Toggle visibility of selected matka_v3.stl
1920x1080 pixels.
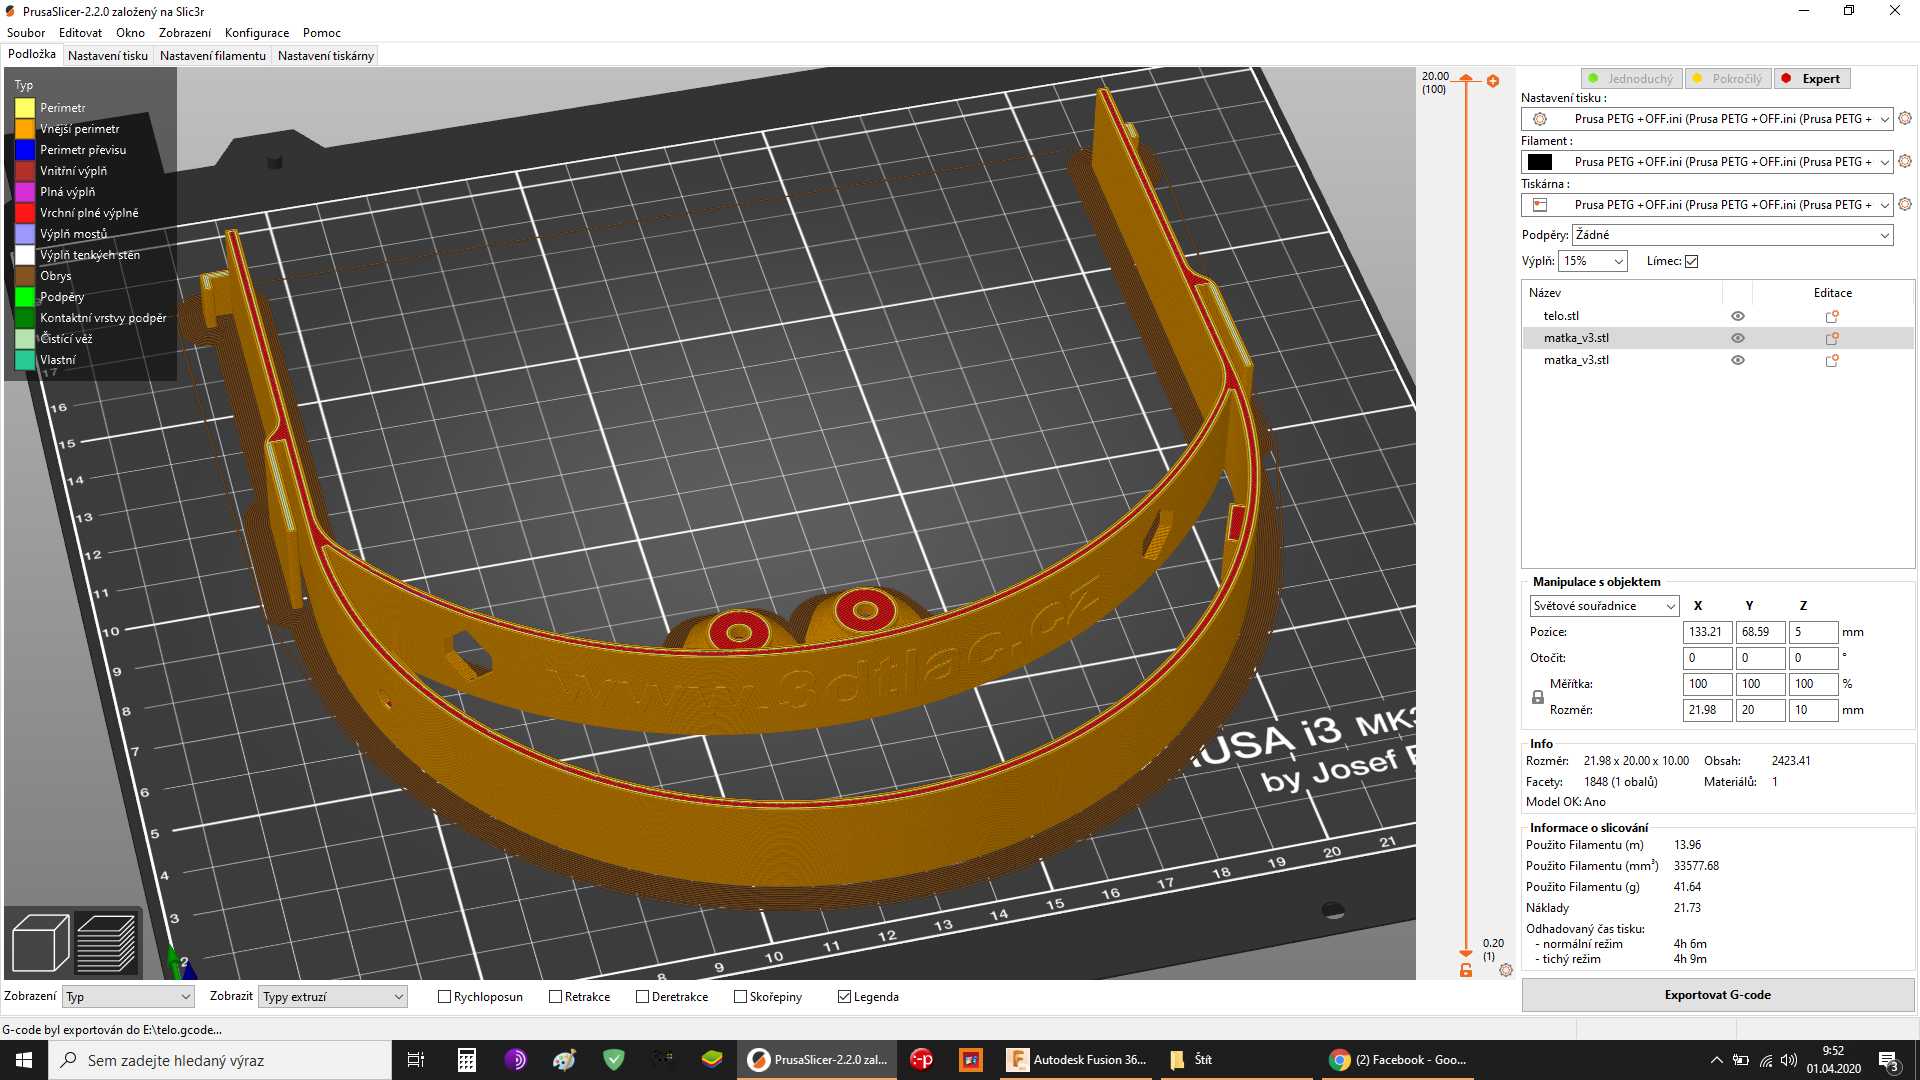[1738, 338]
